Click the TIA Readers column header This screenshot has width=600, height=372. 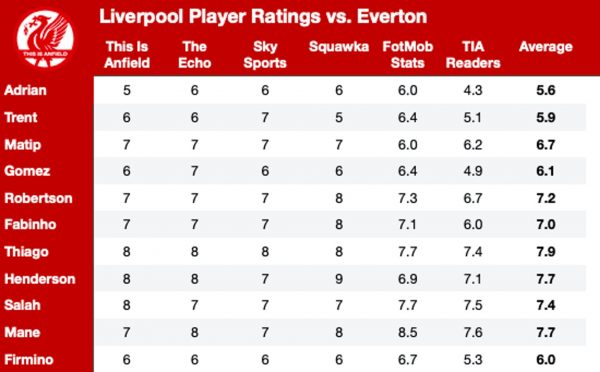click(473, 55)
